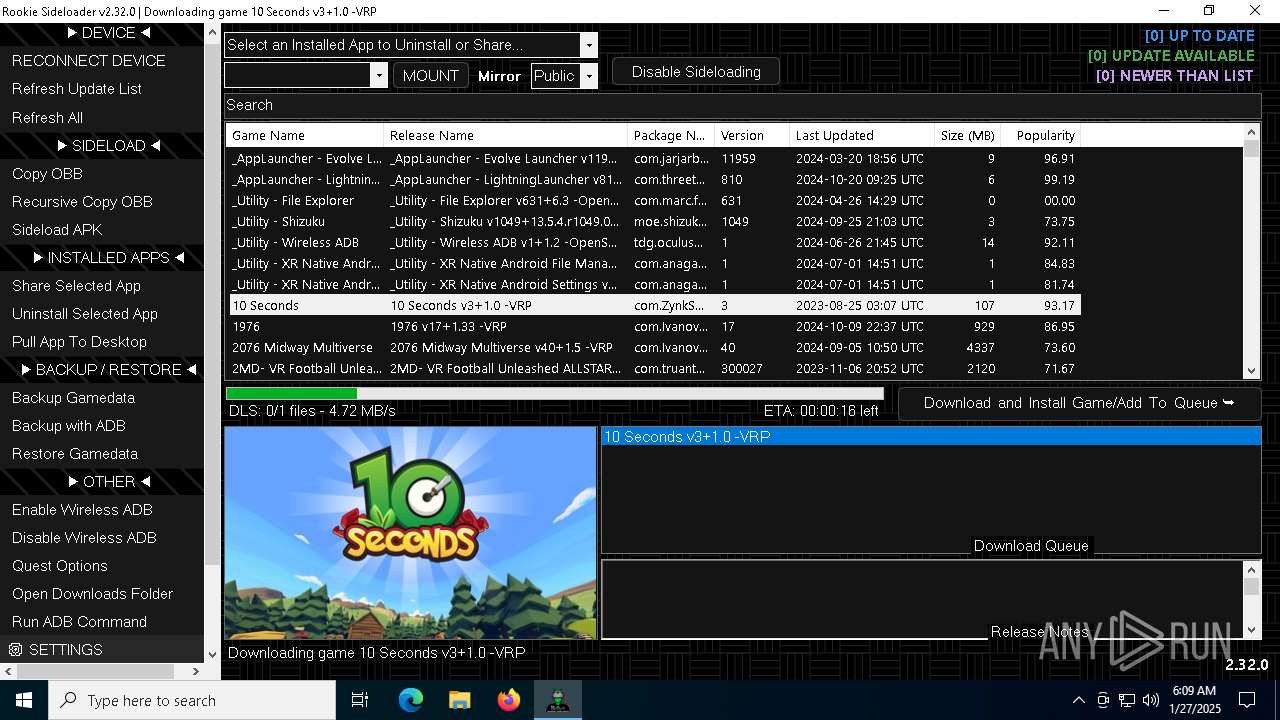Click into the Search field
The height and width of the screenshot is (720, 1280).
click(742, 105)
